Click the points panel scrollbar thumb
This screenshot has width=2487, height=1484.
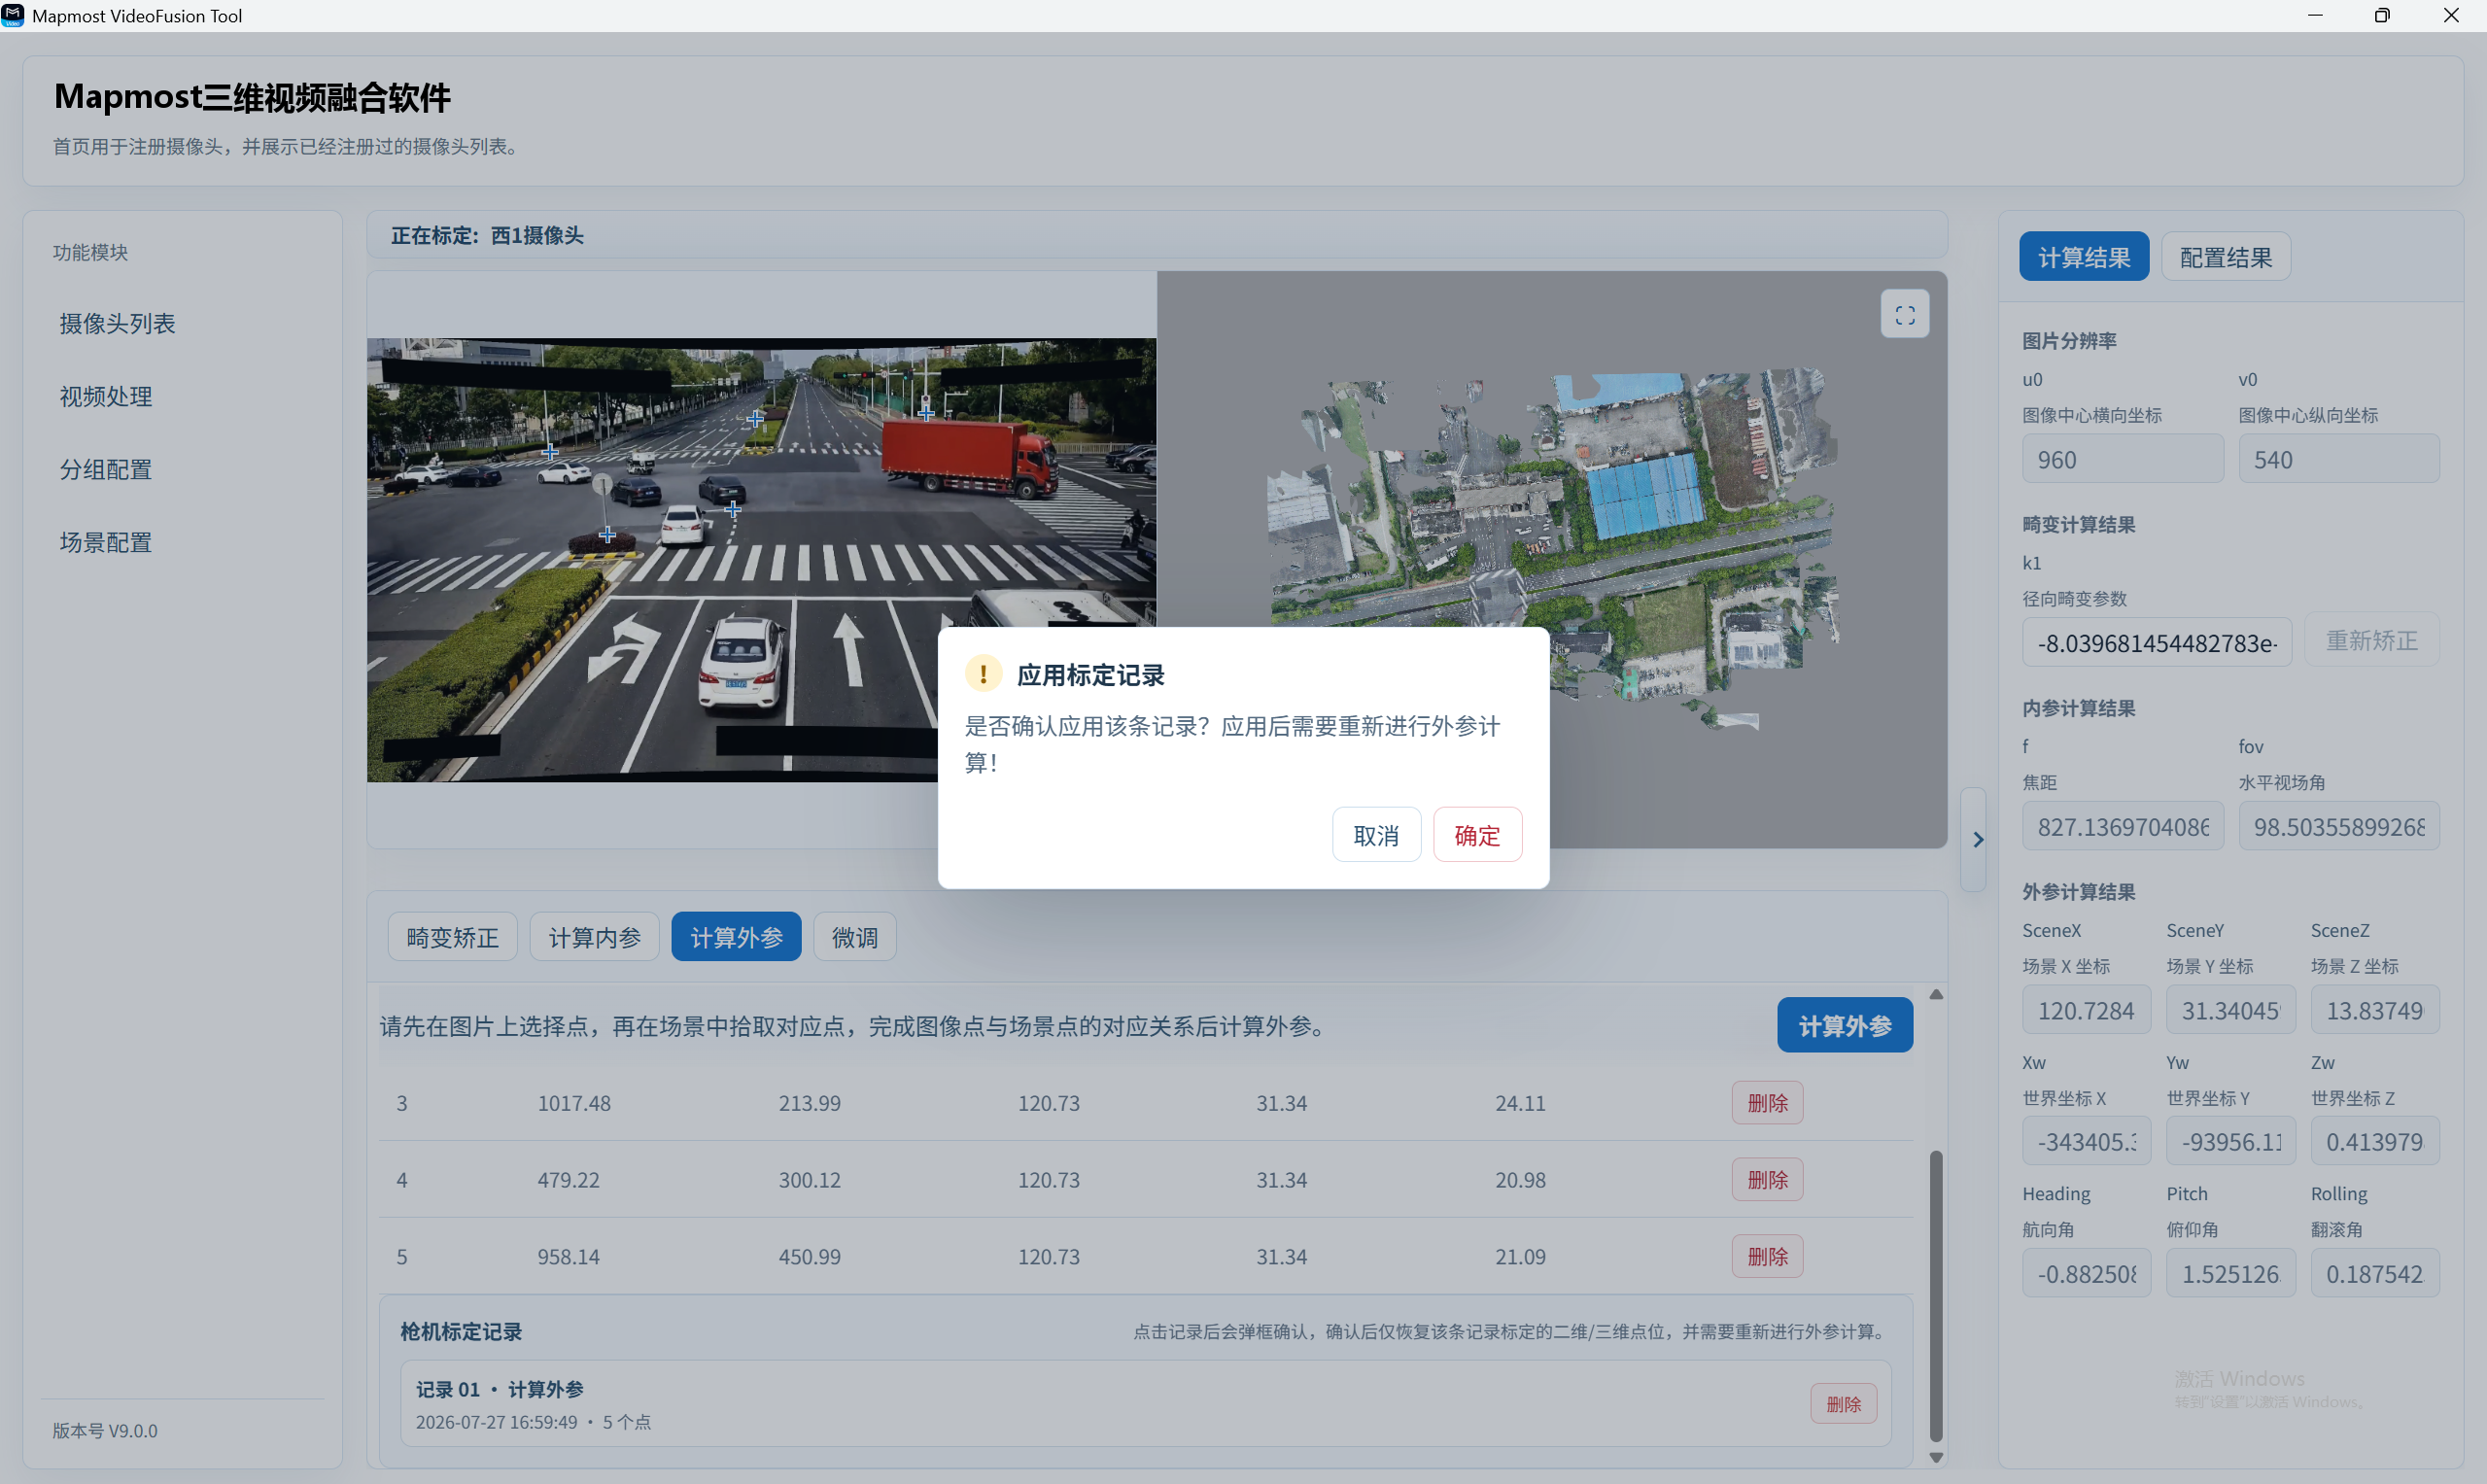(x=1935, y=1295)
